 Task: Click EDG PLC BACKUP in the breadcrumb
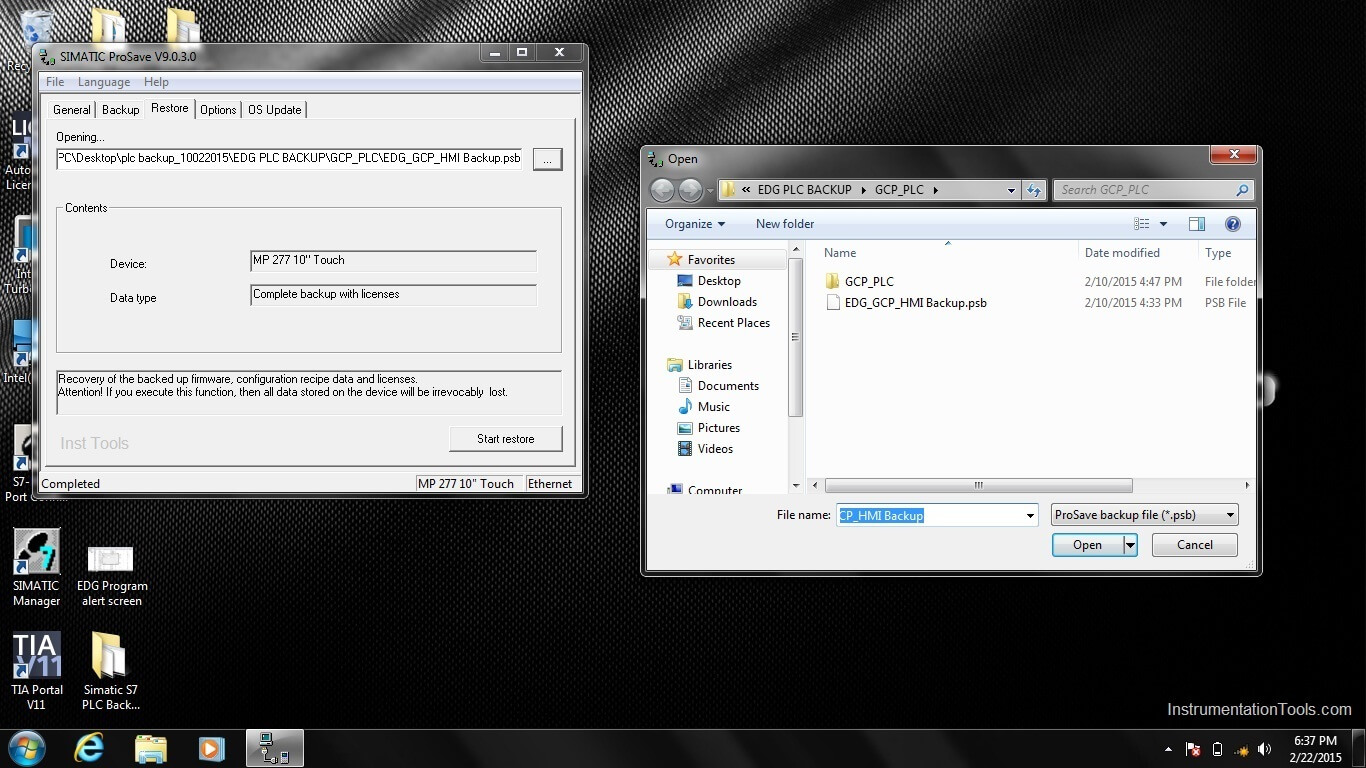805,190
